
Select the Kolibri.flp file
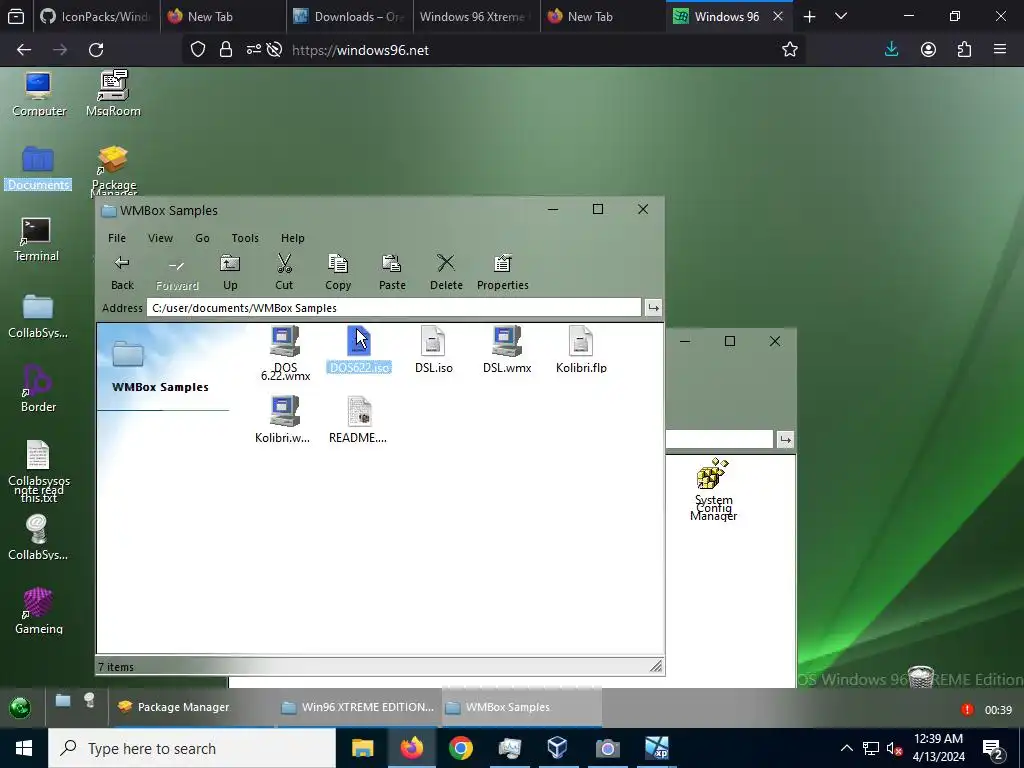coord(581,349)
